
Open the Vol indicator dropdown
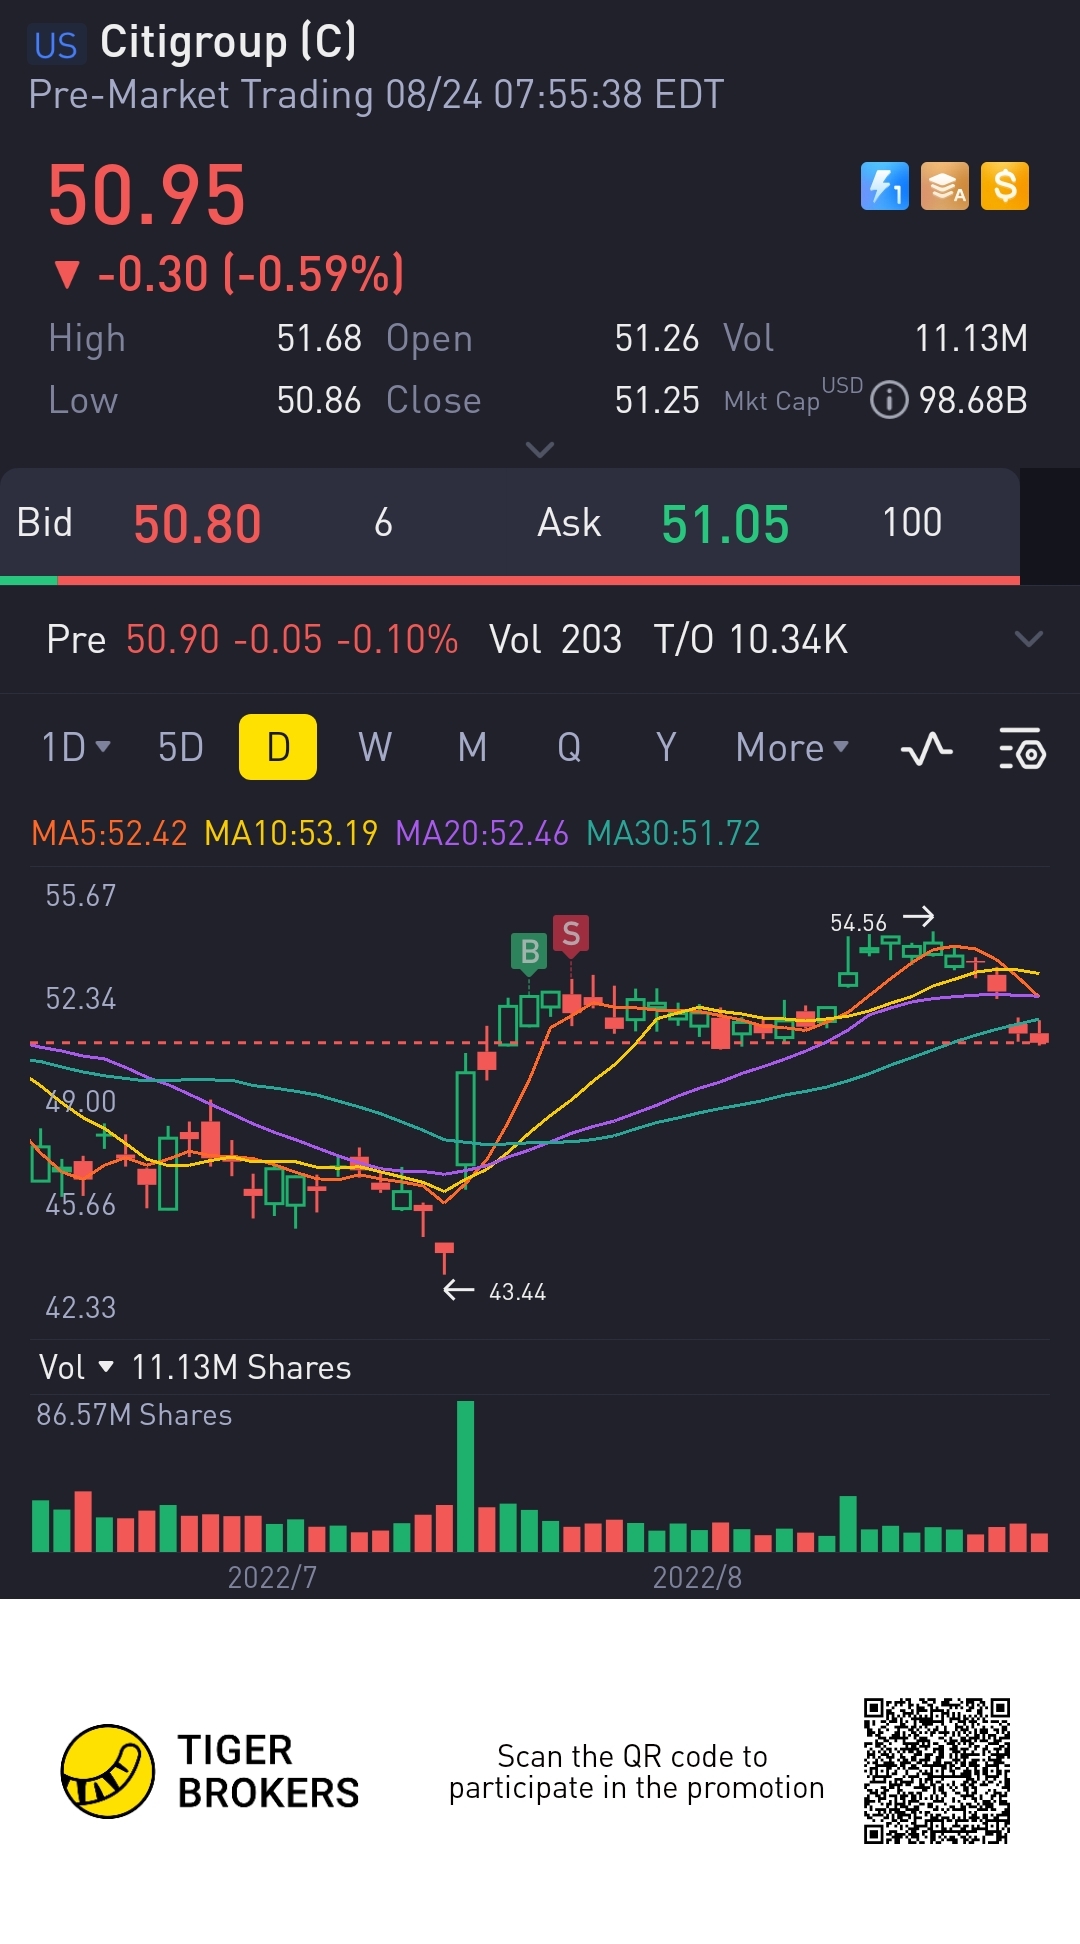click(76, 1367)
